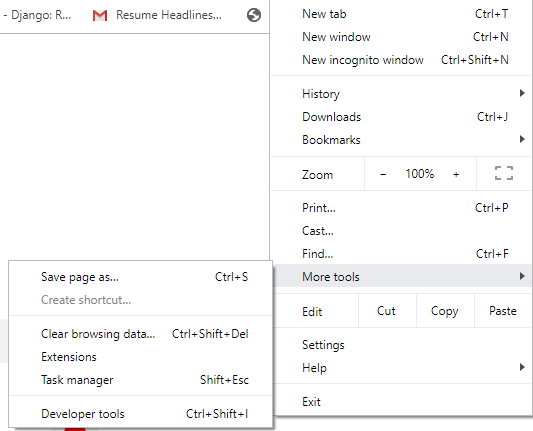Click History menu entry label
Image resolution: width=533 pixels, height=431 pixels.
(321, 94)
